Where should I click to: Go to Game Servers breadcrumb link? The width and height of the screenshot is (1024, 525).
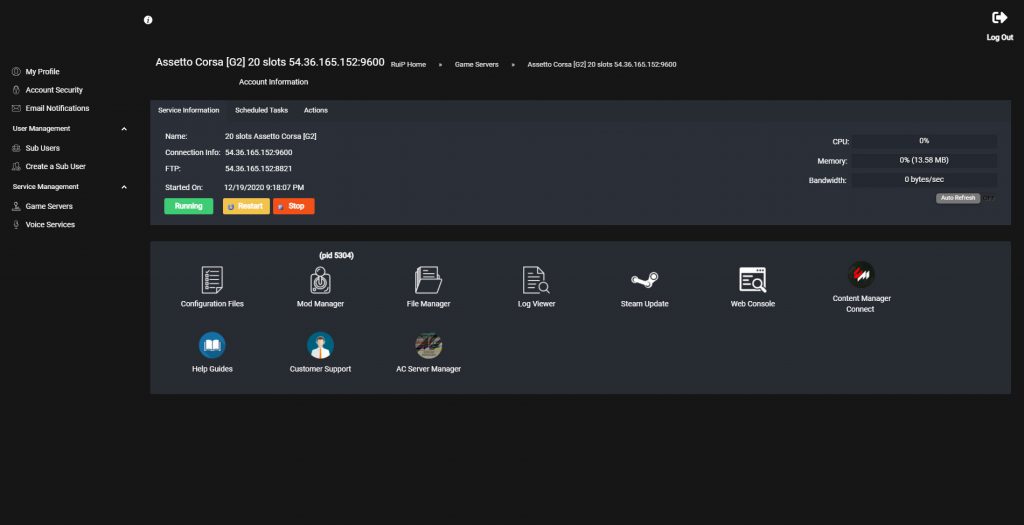(477, 65)
